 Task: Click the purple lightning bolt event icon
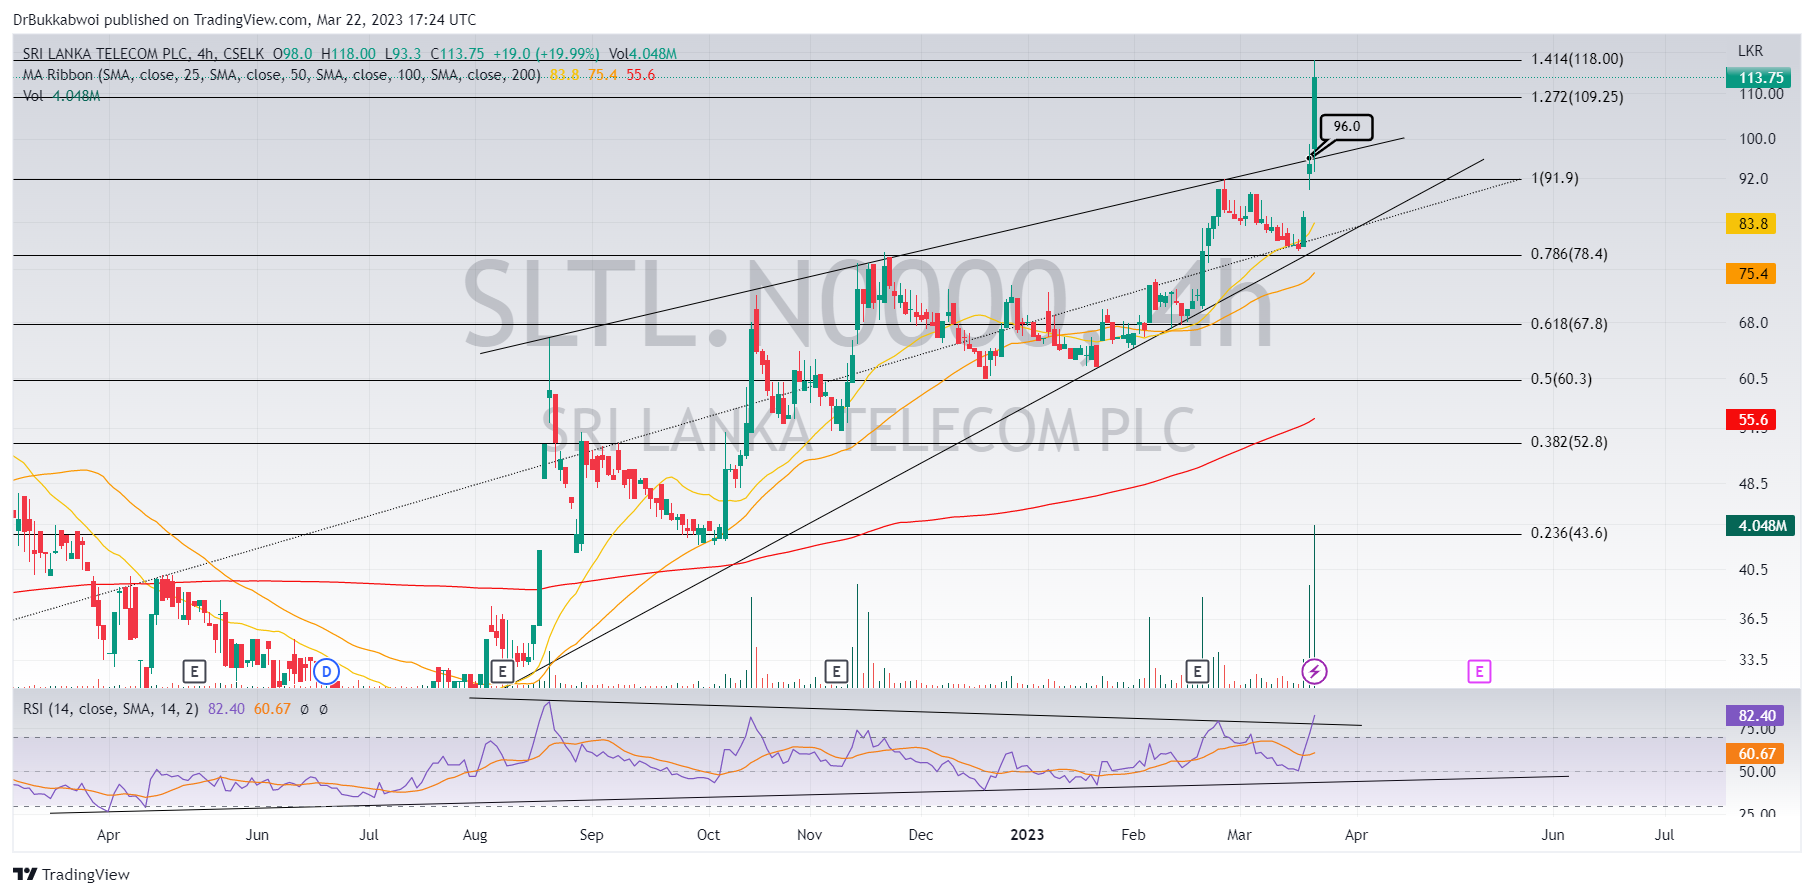point(1314,671)
